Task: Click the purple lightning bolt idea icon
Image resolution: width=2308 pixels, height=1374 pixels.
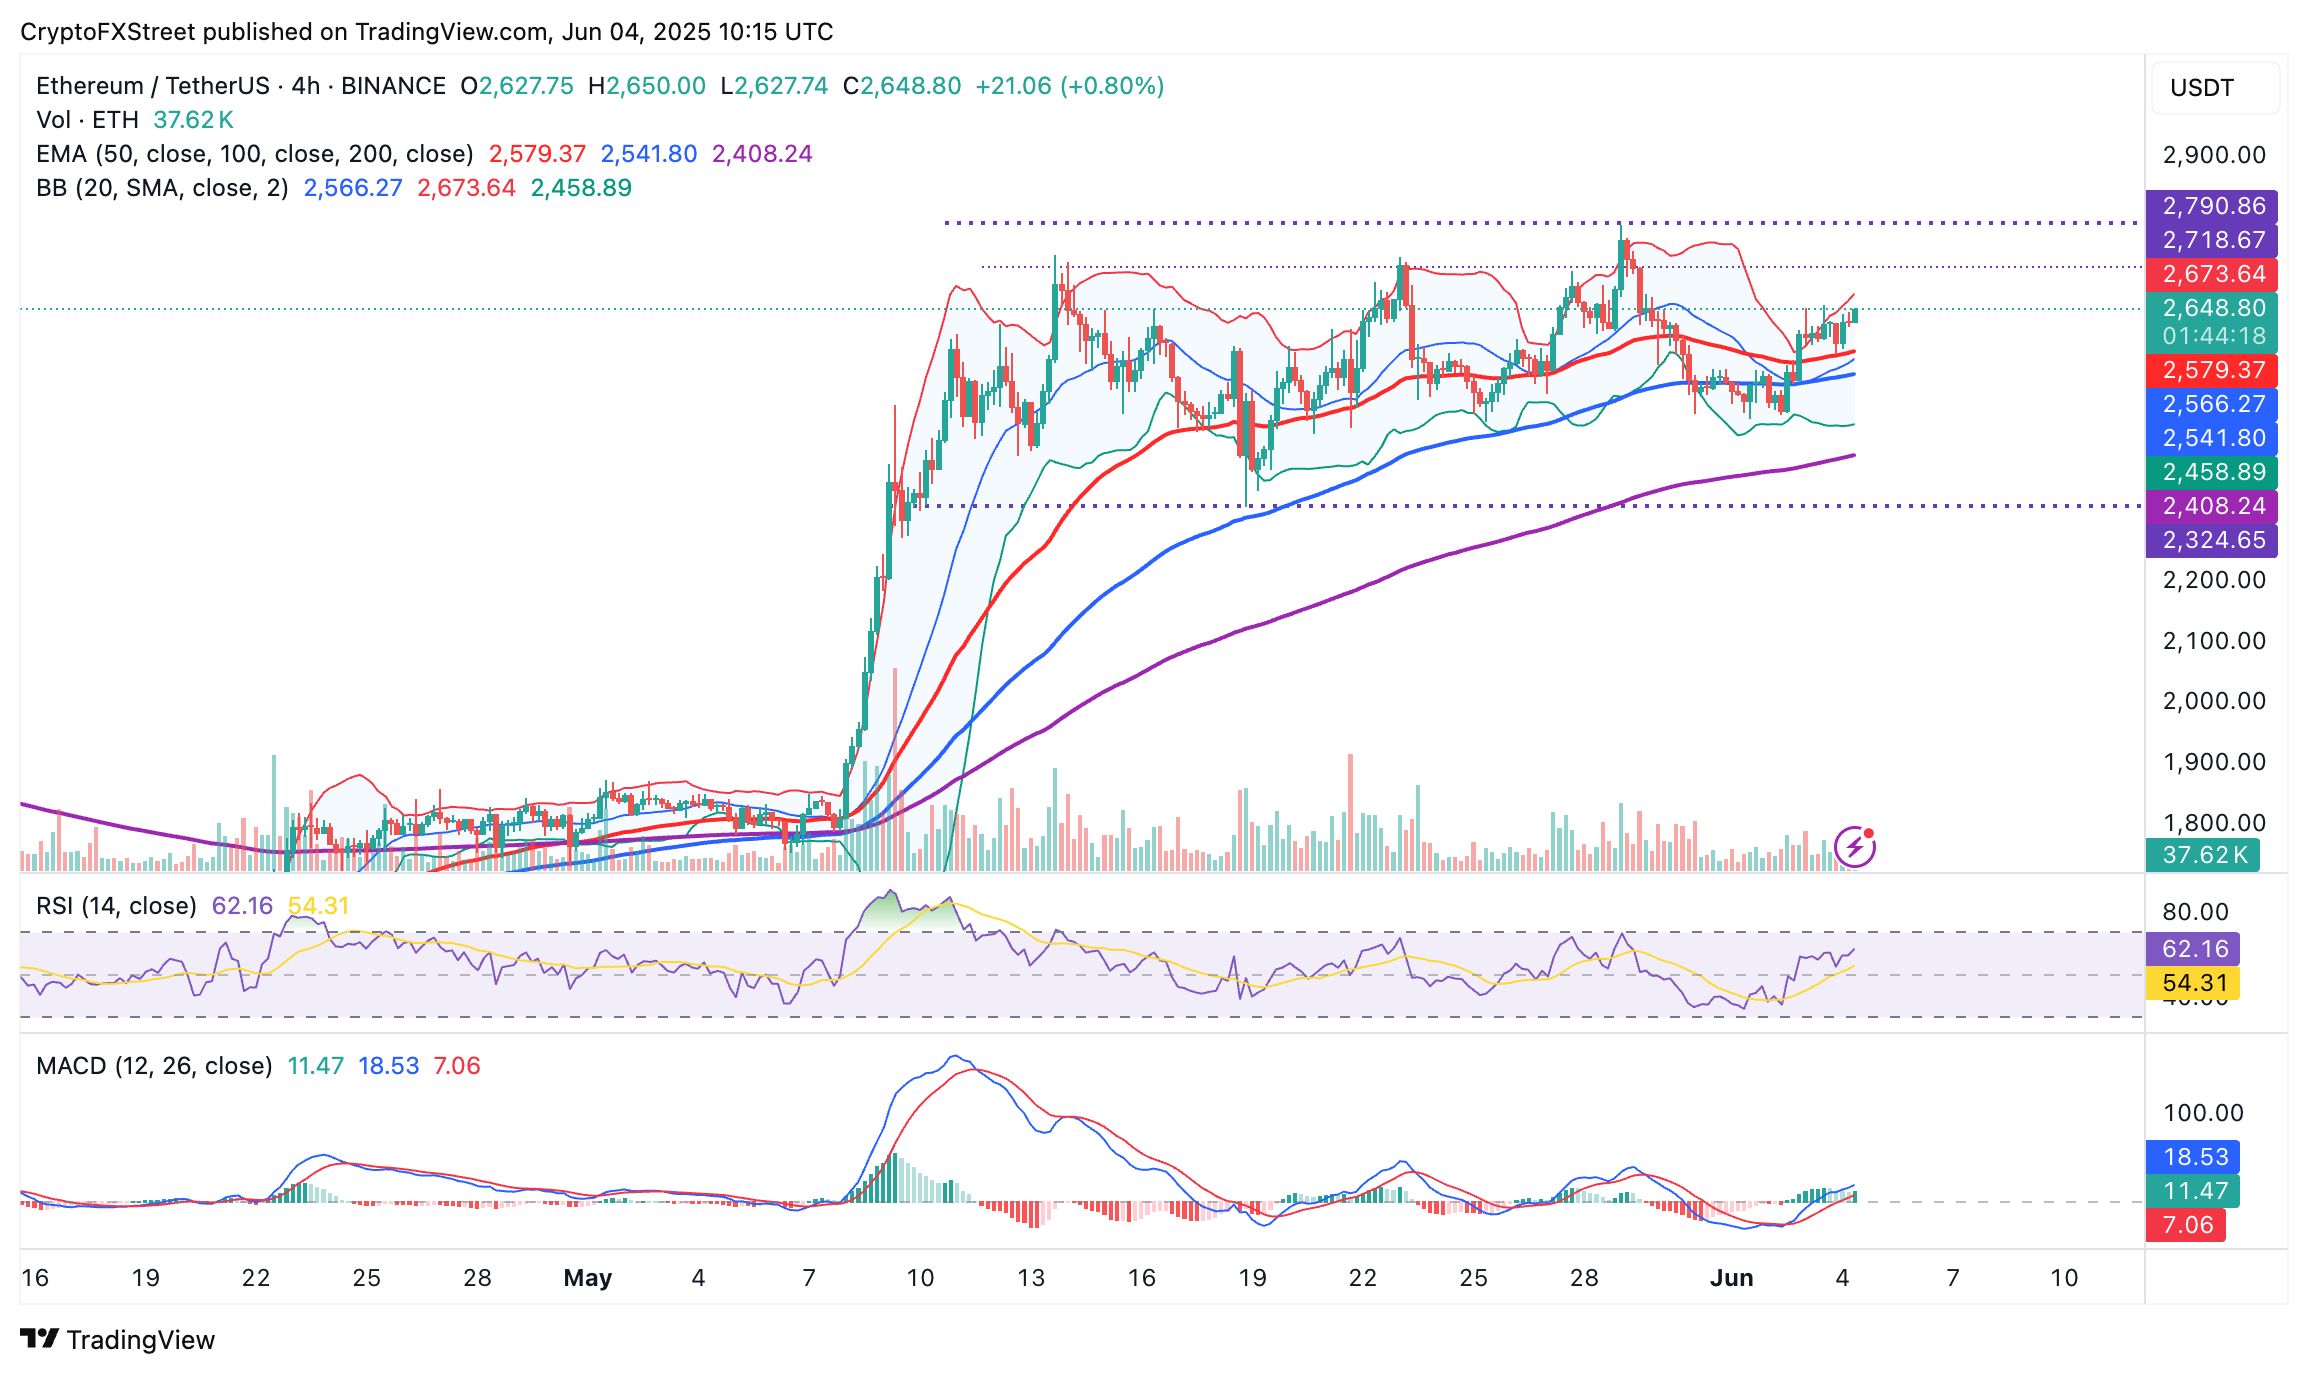Action: tap(1854, 847)
